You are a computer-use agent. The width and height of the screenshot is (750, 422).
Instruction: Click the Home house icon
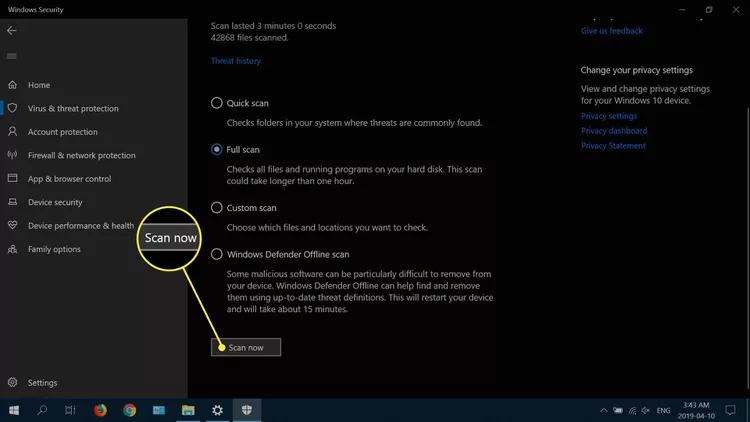(x=12, y=85)
